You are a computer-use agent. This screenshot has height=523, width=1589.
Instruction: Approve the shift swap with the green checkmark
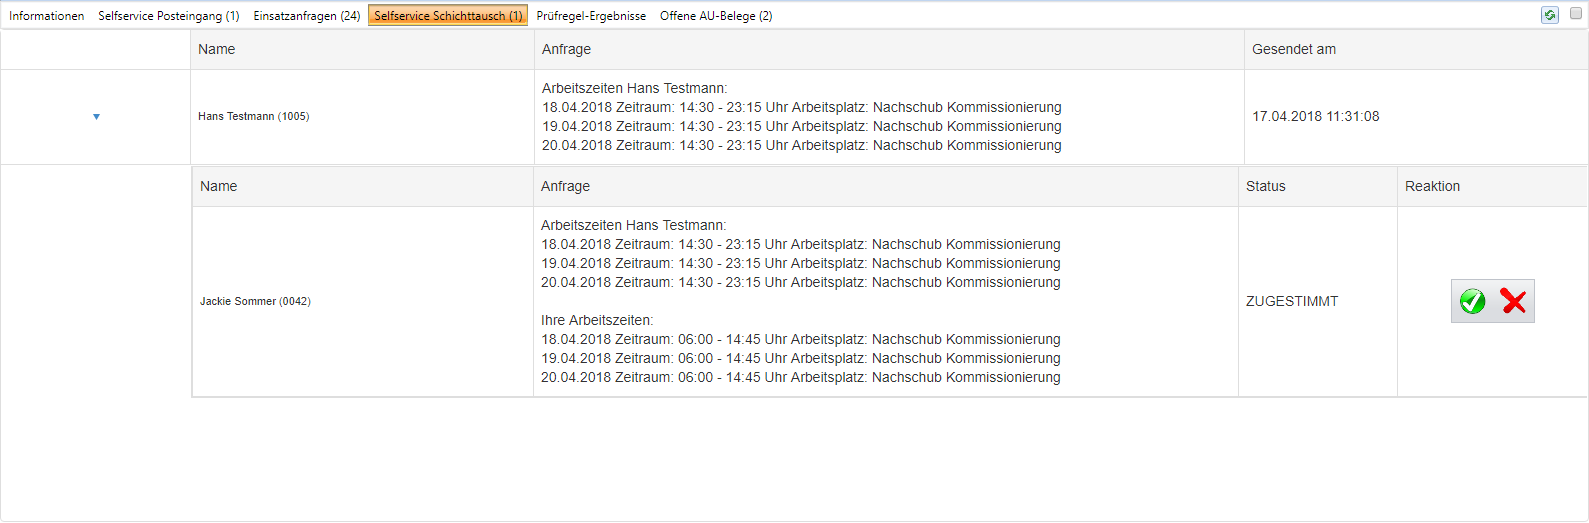[1472, 301]
